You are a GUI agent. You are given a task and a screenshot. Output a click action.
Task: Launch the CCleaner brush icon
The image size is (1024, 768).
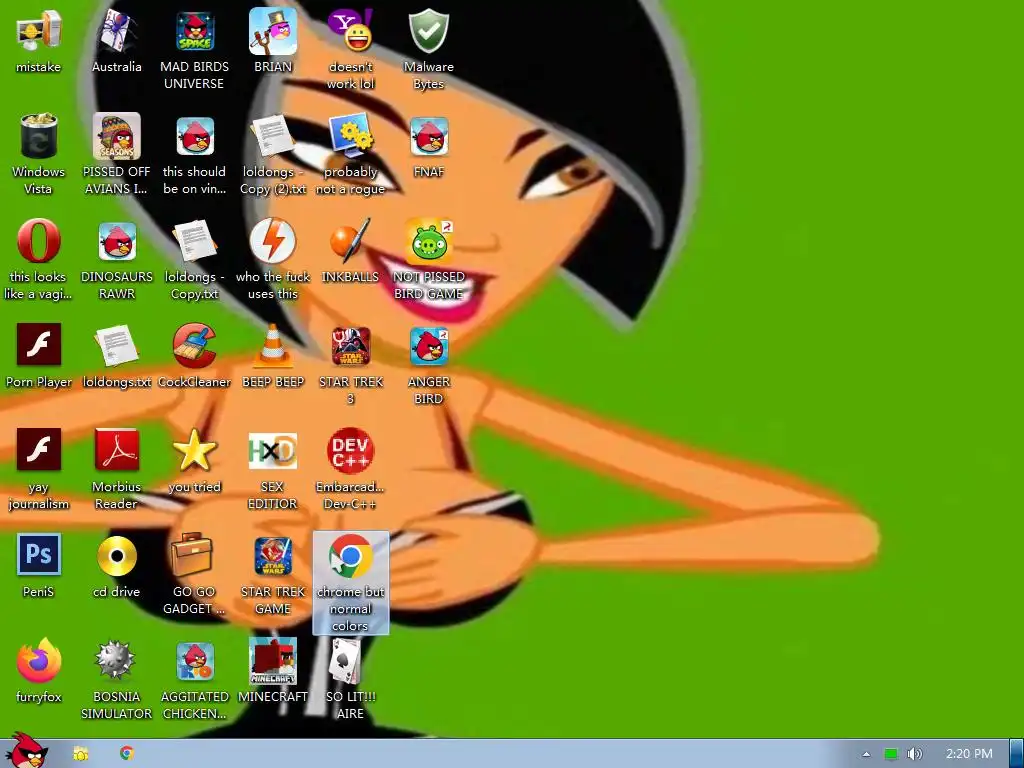pos(195,346)
